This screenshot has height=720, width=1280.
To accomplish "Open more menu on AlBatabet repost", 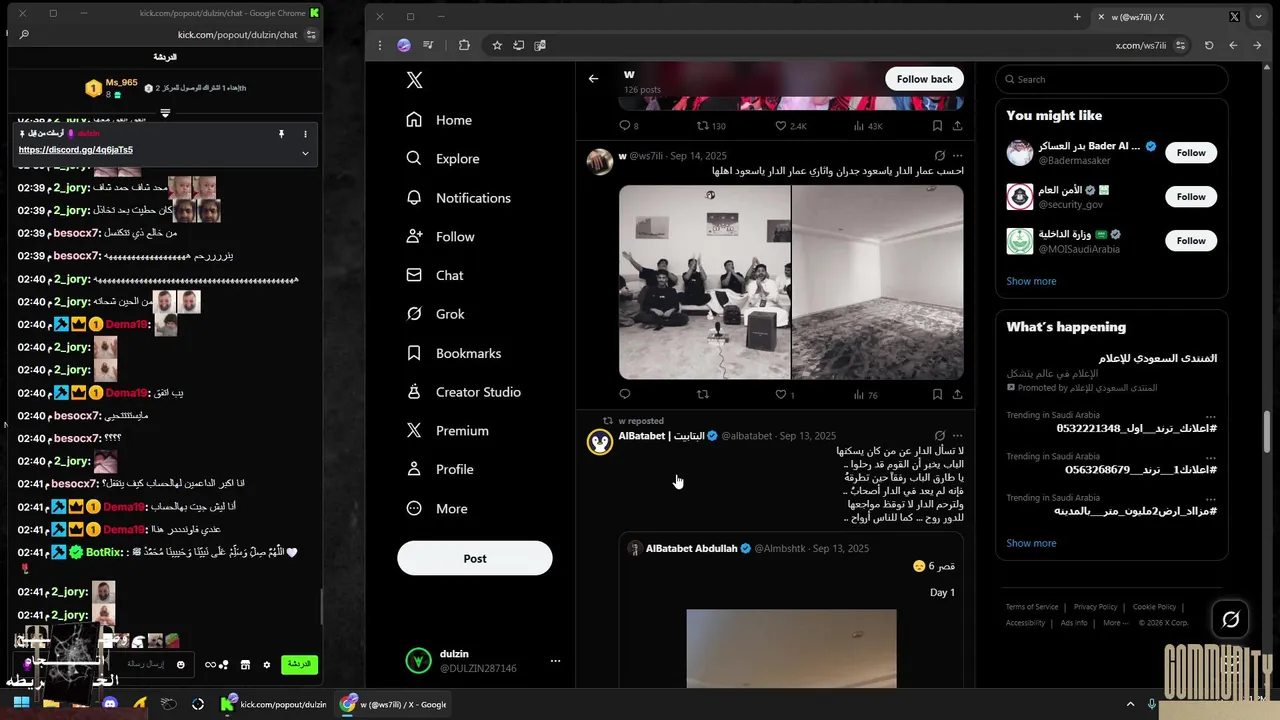I will pos(957,436).
